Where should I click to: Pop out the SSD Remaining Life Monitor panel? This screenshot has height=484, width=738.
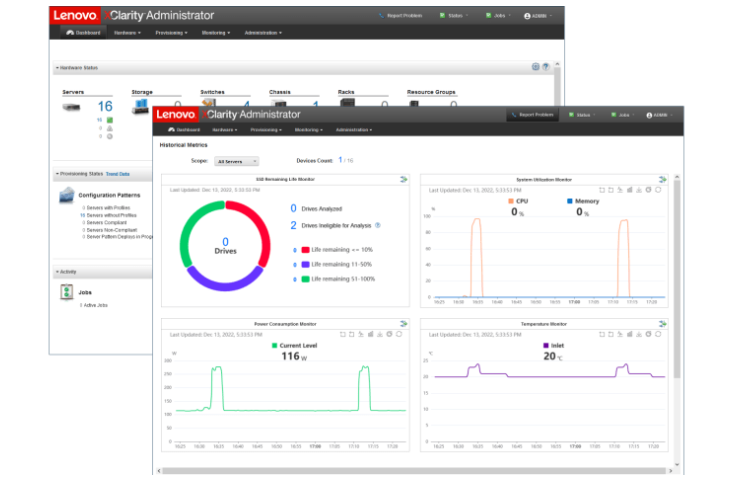[x=403, y=179]
